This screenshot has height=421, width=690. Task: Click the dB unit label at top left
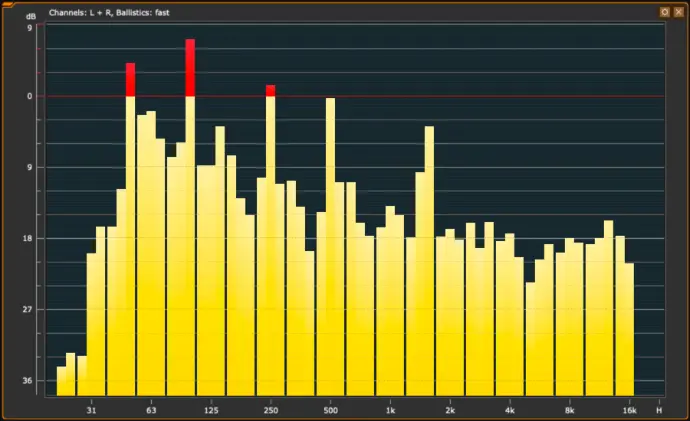coord(30,19)
